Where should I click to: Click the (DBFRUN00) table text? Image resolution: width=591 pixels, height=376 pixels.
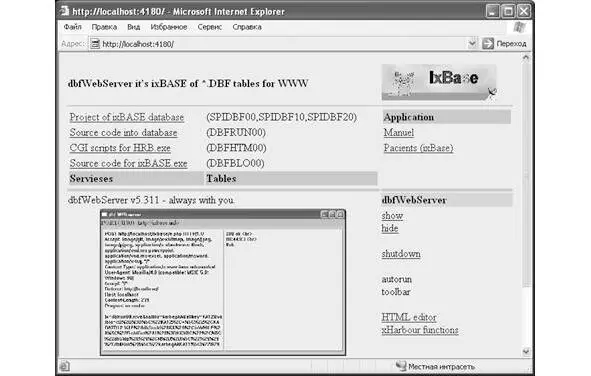coord(236,133)
